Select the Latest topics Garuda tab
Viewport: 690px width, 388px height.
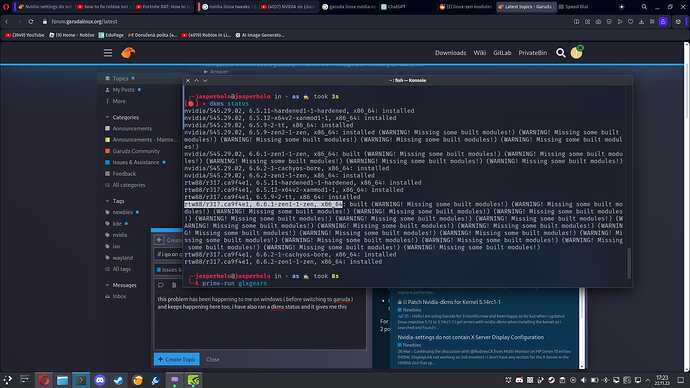[x=525, y=7]
